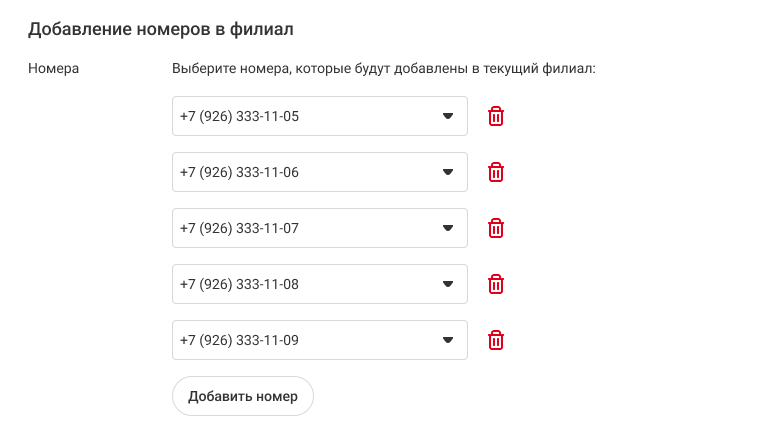Screen dimensions: 773x426
Task: Open the 333-11-07 dropdown using its arrow
Action: pyautogui.click(x=448, y=228)
